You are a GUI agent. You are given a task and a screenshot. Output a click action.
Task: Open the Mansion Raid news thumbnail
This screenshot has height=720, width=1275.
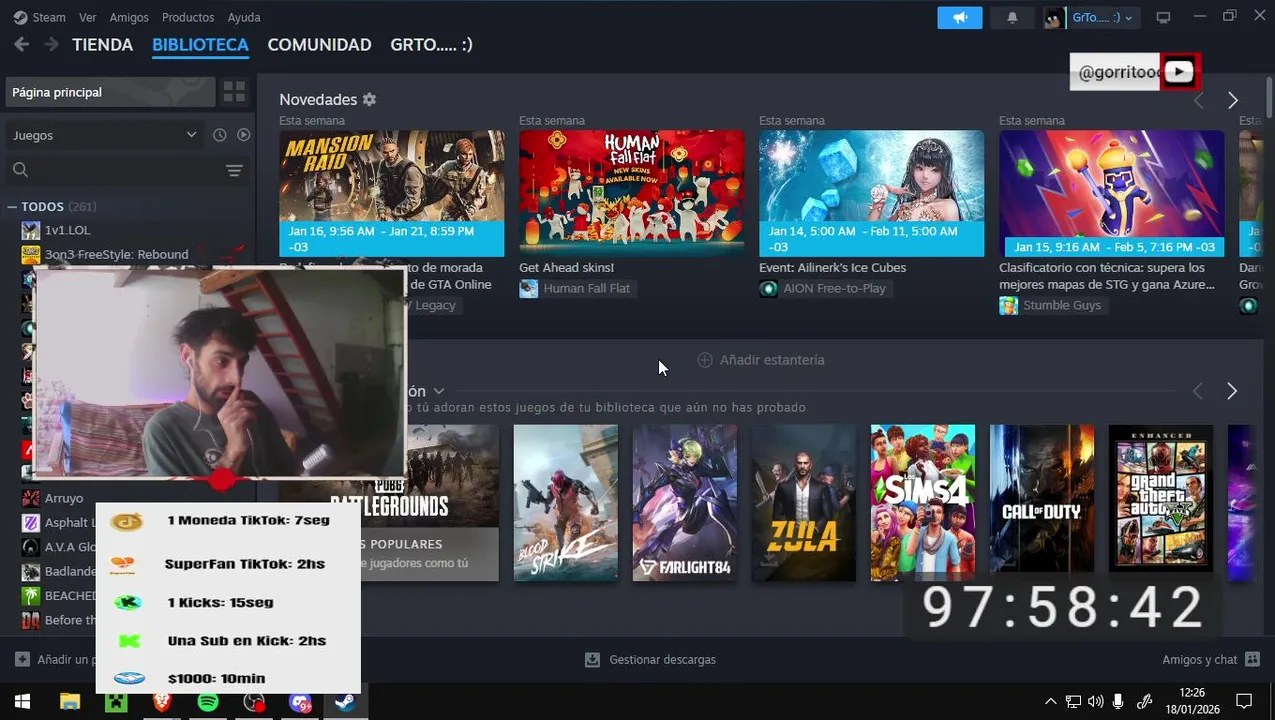(x=391, y=193)
